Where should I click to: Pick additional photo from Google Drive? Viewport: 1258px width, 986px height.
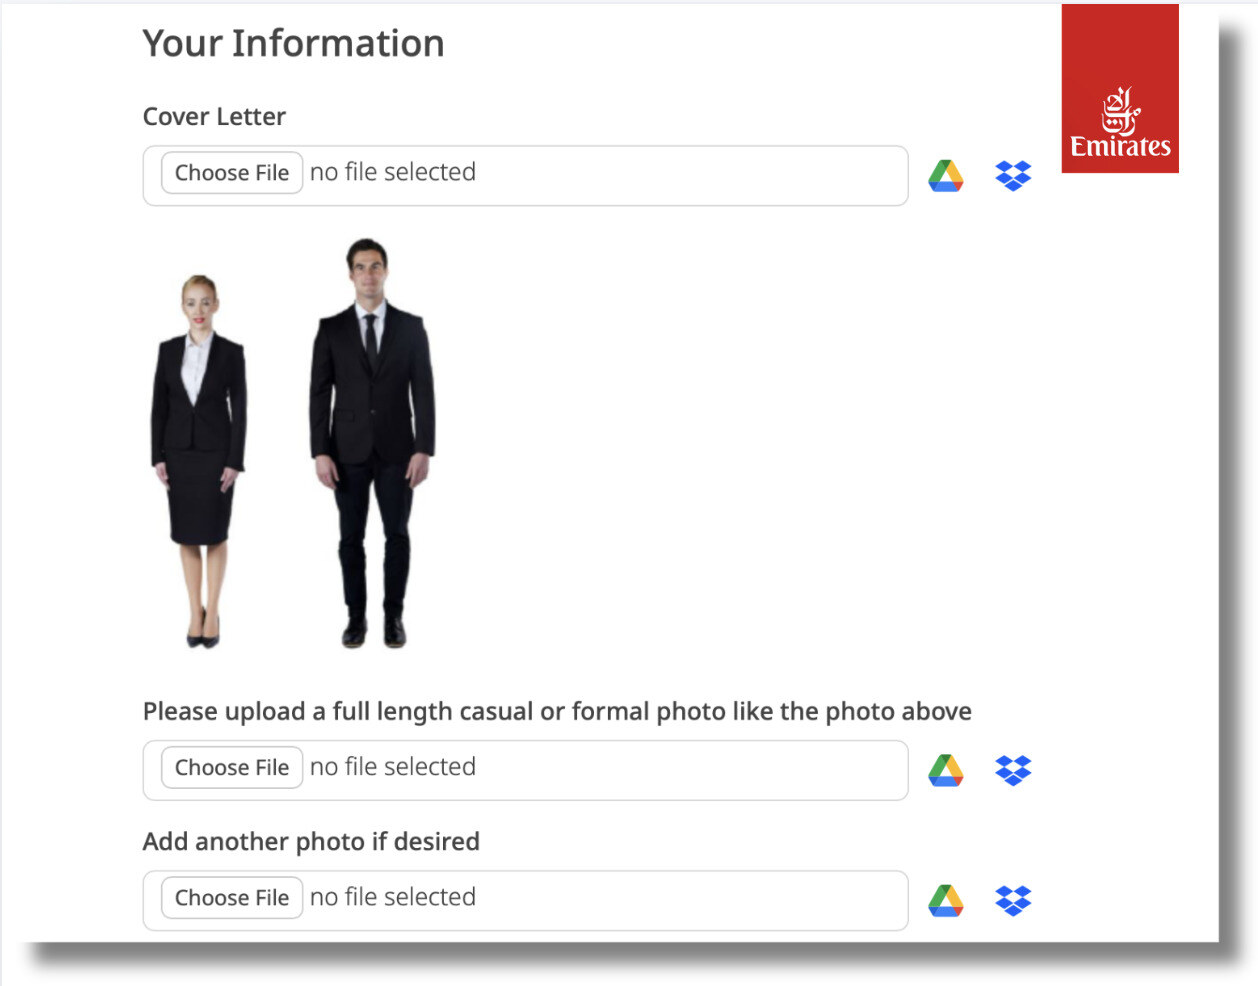pos(945,901)
